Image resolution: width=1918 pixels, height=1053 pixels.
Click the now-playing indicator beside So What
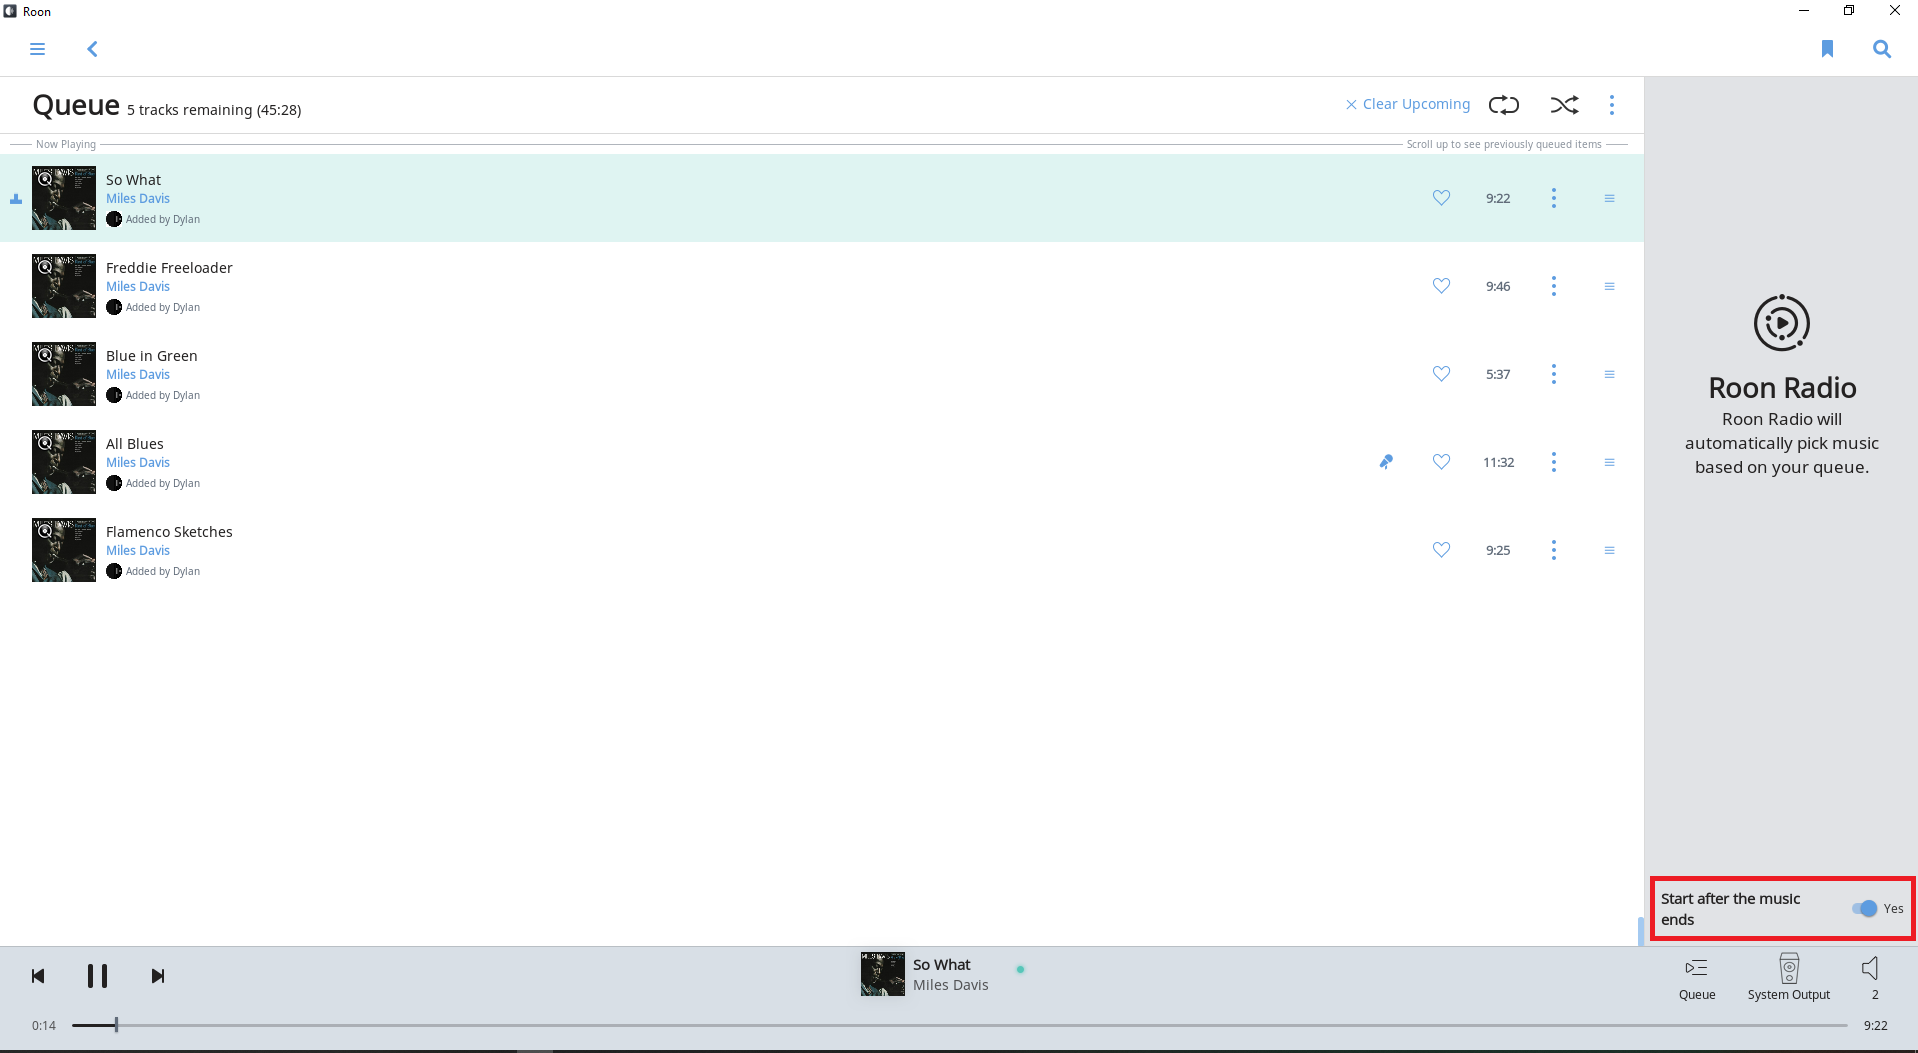click(16, 199)
